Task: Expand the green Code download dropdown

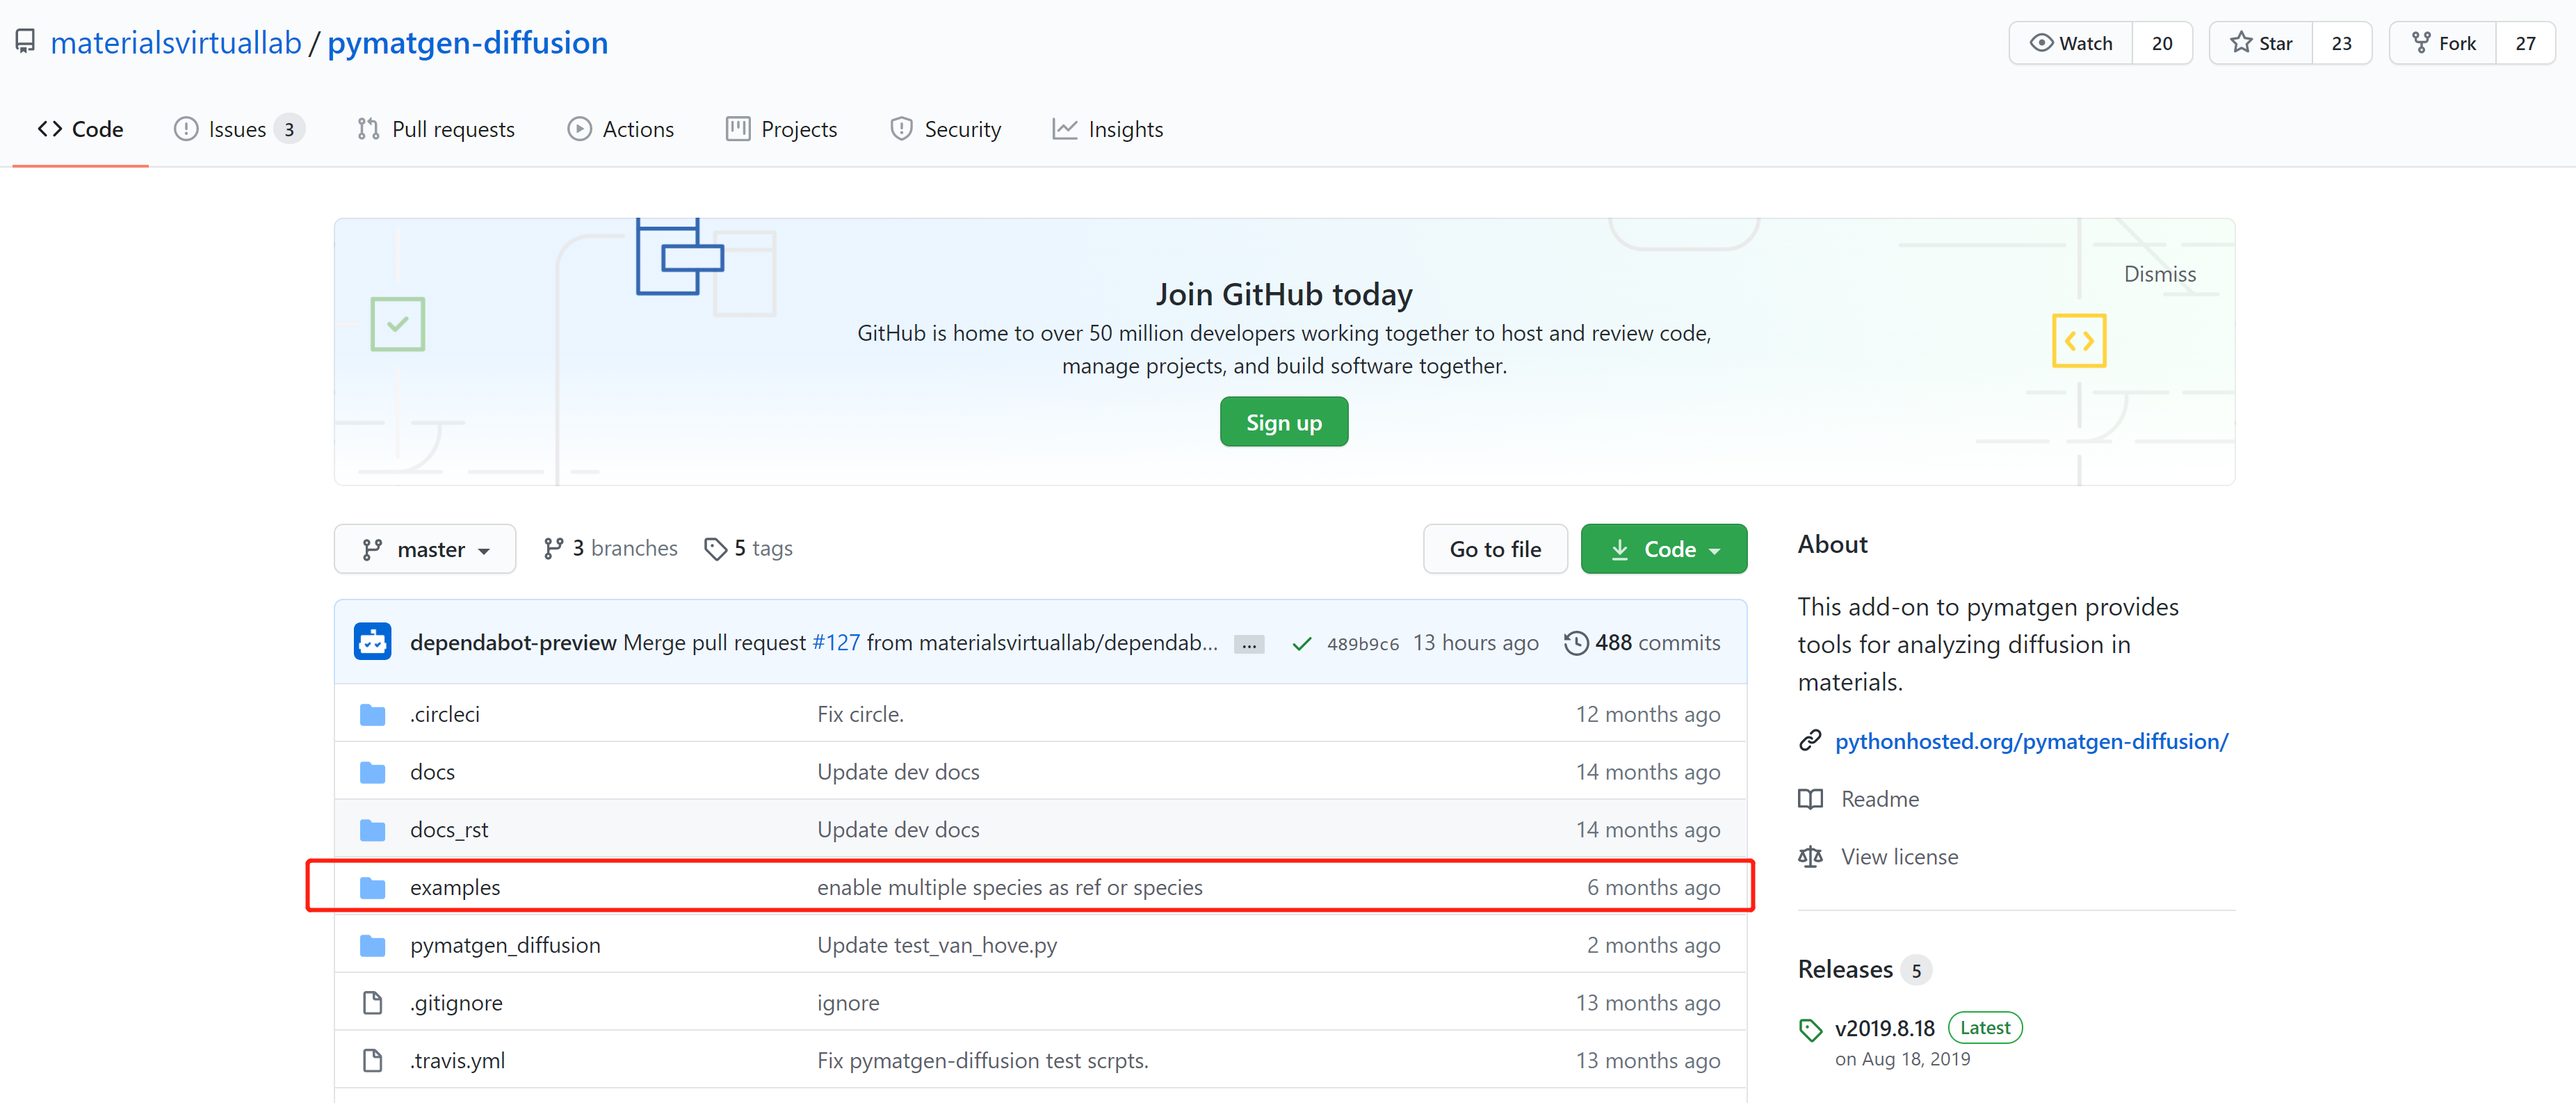Action: (x=1664, y=549)
